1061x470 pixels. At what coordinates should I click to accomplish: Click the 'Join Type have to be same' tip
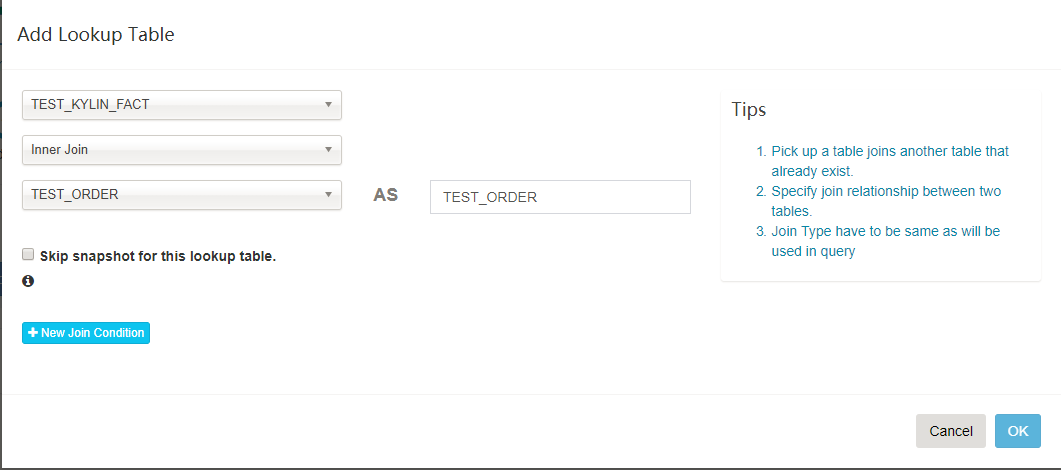884,241
